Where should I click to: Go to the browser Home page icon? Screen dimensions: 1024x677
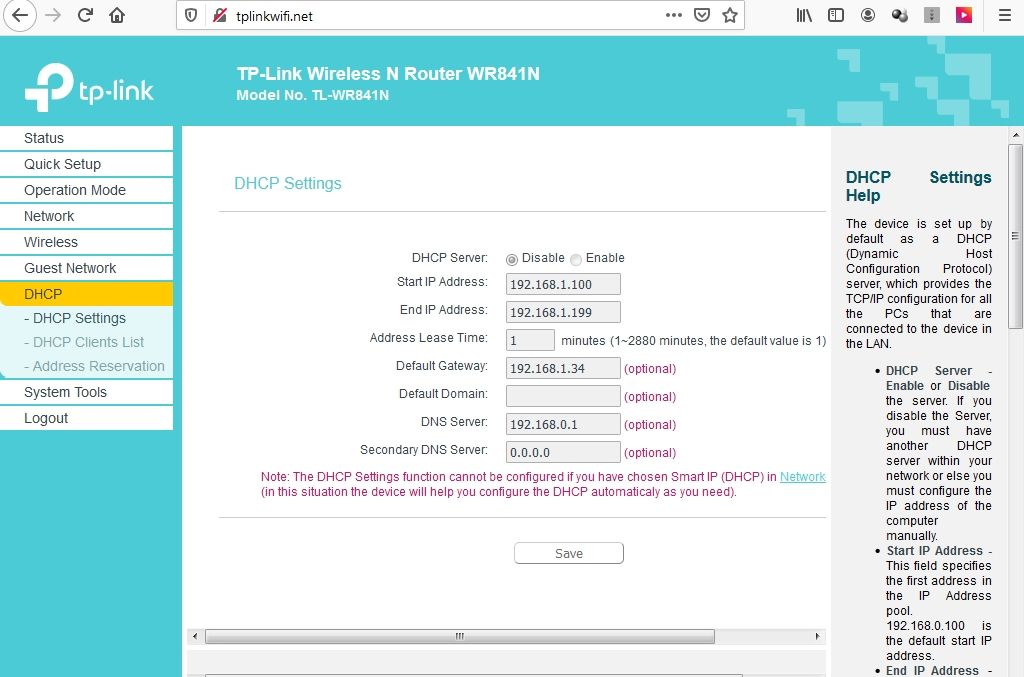pos(117,15)
